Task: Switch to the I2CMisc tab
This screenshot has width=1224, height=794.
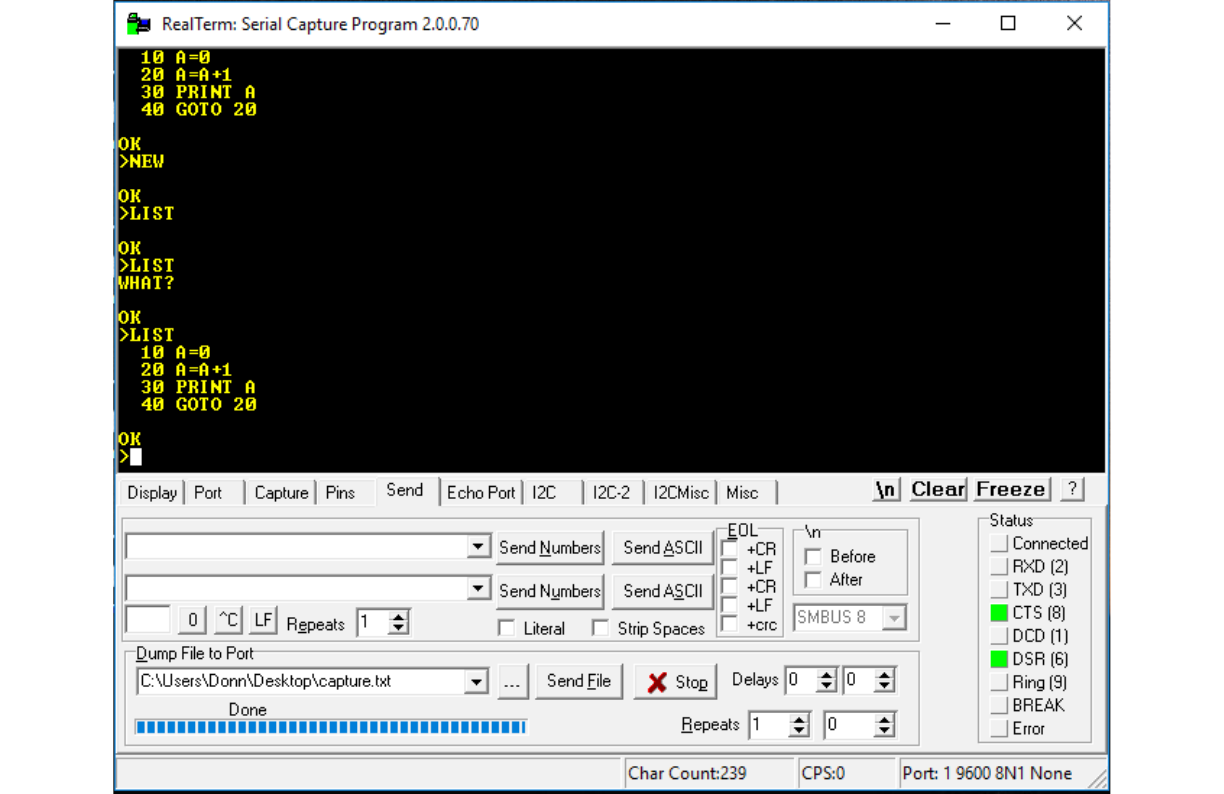Action: (681, 492)
